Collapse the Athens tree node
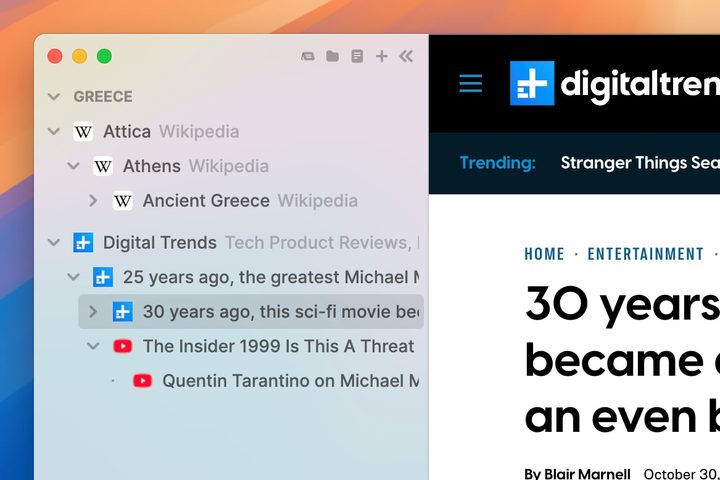The image size is (720, 480). [x=73, y=166]
